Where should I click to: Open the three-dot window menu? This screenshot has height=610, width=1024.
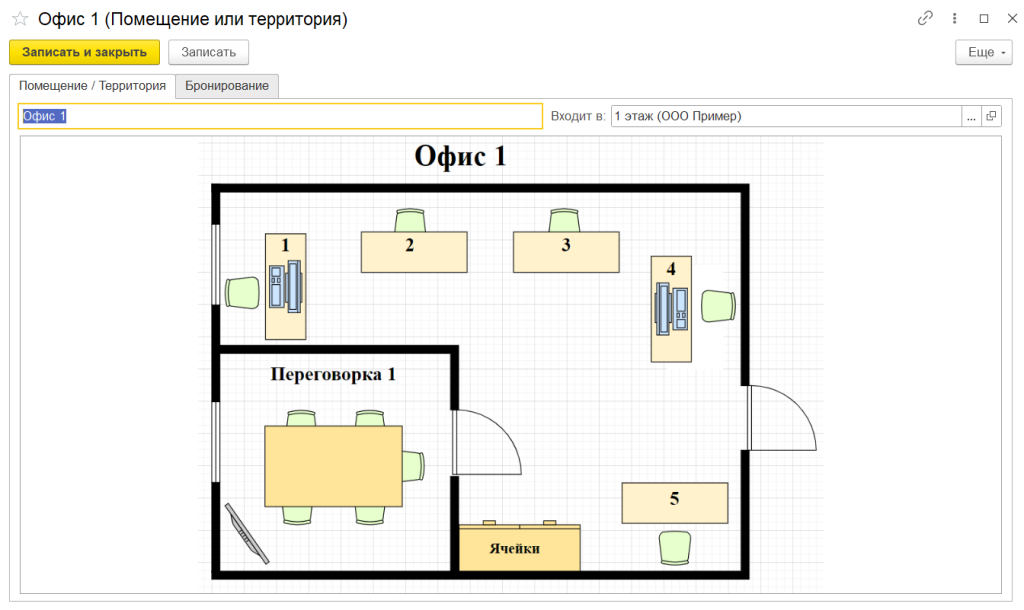(x=955, y=19)
